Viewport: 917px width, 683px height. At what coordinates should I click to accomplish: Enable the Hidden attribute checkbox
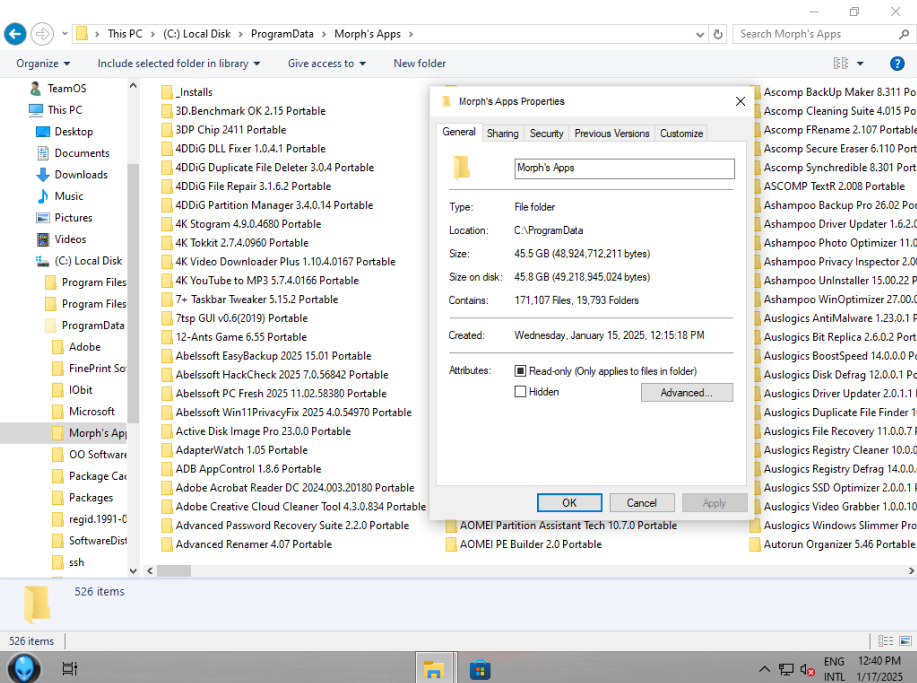[x=520, y=392]
